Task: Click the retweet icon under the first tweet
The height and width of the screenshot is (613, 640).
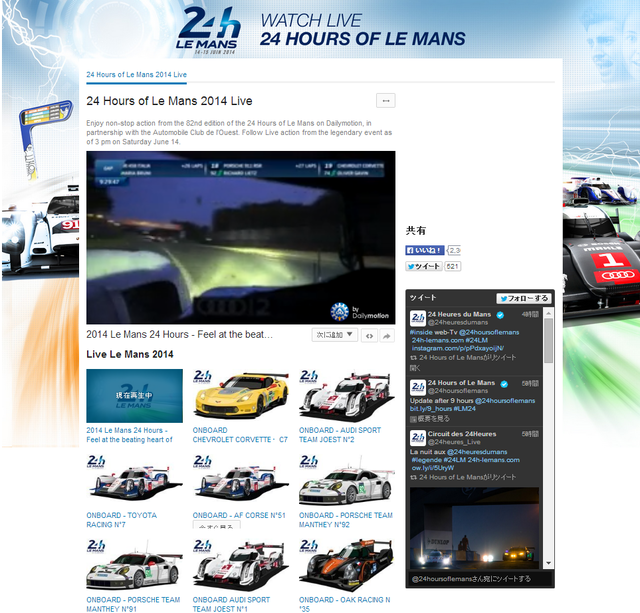Action: [413, 358]
